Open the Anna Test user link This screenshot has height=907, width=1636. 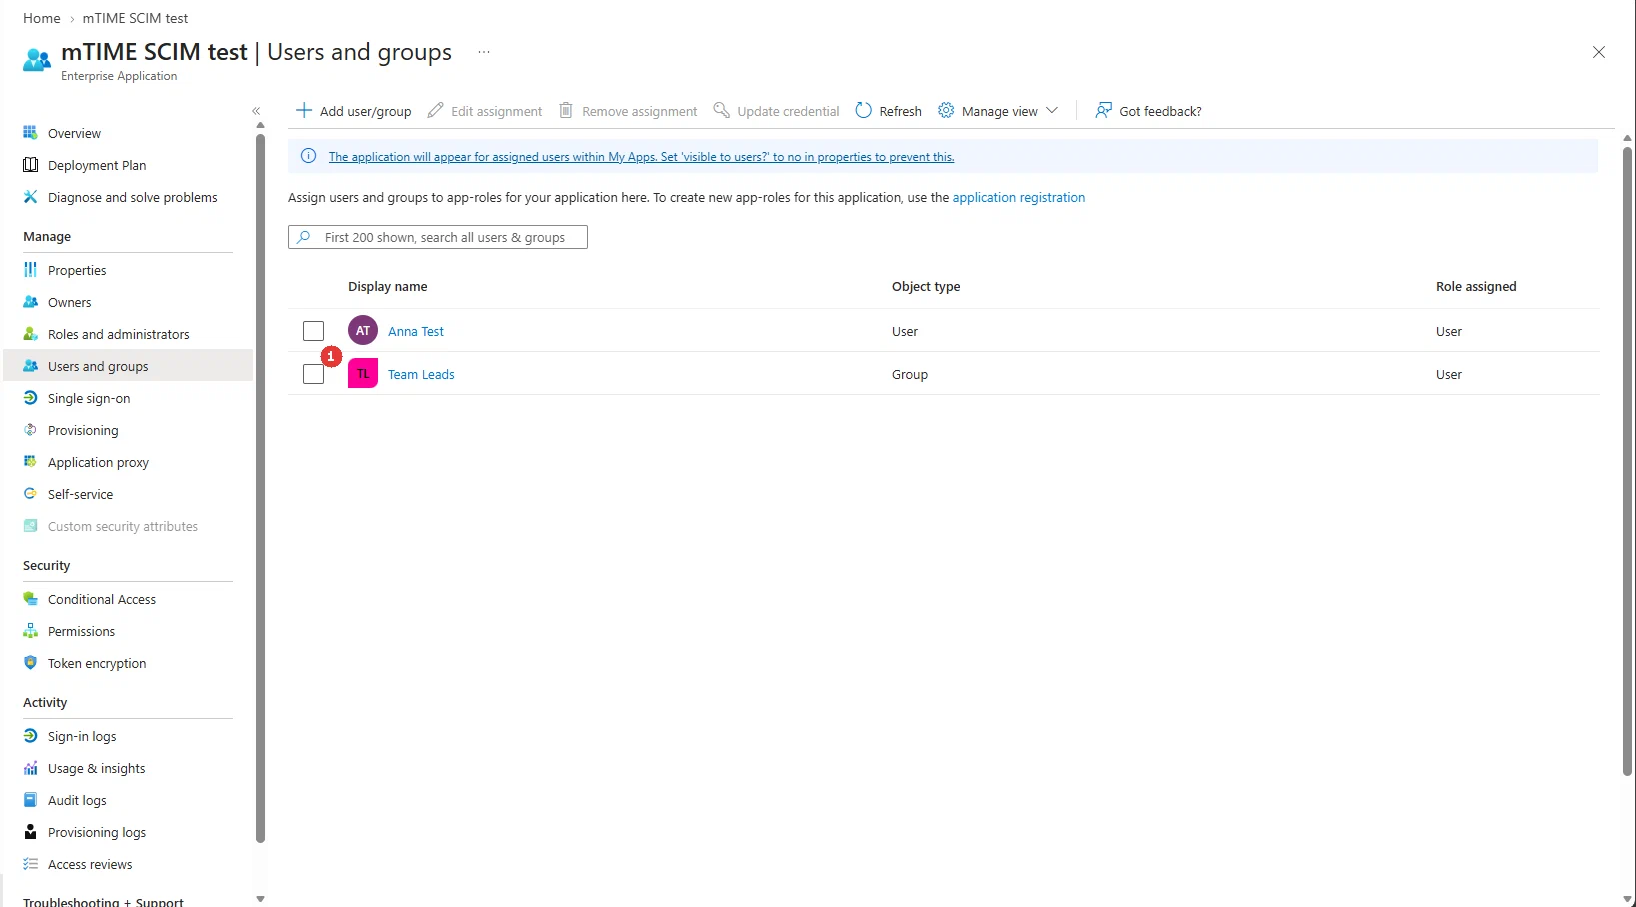click(x=416, y=331)
